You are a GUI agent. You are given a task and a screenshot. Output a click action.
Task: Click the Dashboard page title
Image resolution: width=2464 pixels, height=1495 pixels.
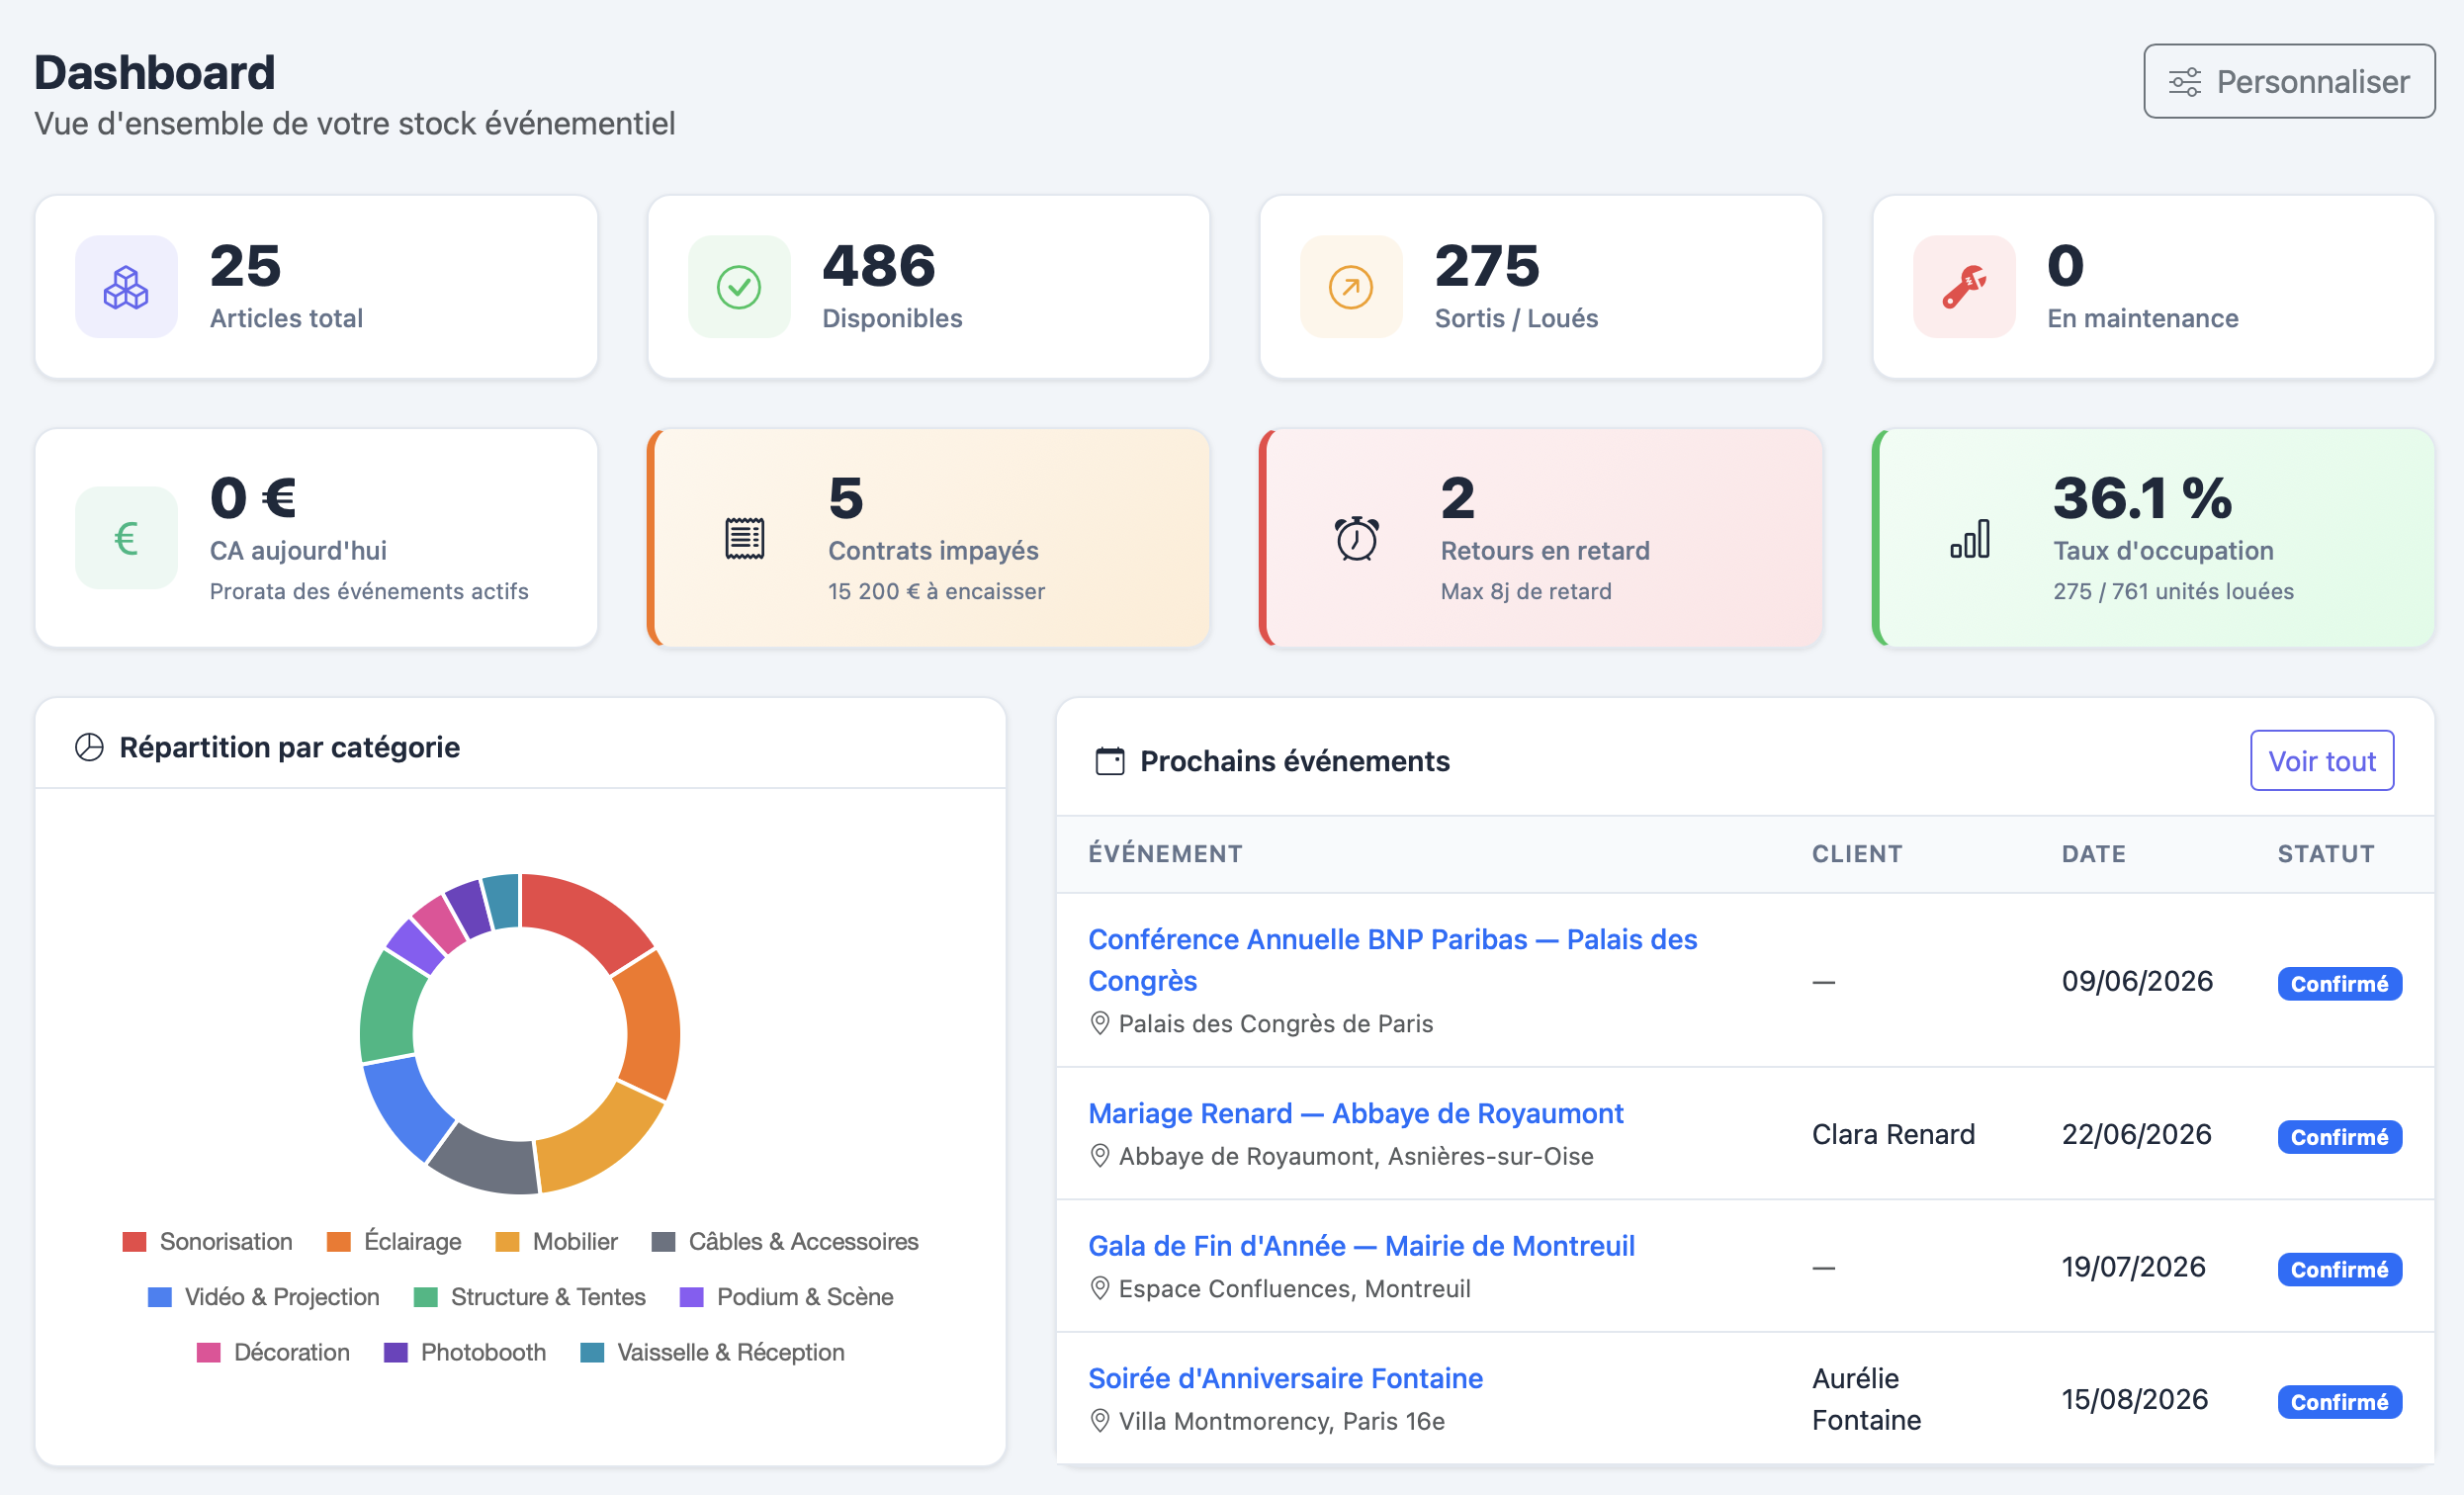(155, 72)
